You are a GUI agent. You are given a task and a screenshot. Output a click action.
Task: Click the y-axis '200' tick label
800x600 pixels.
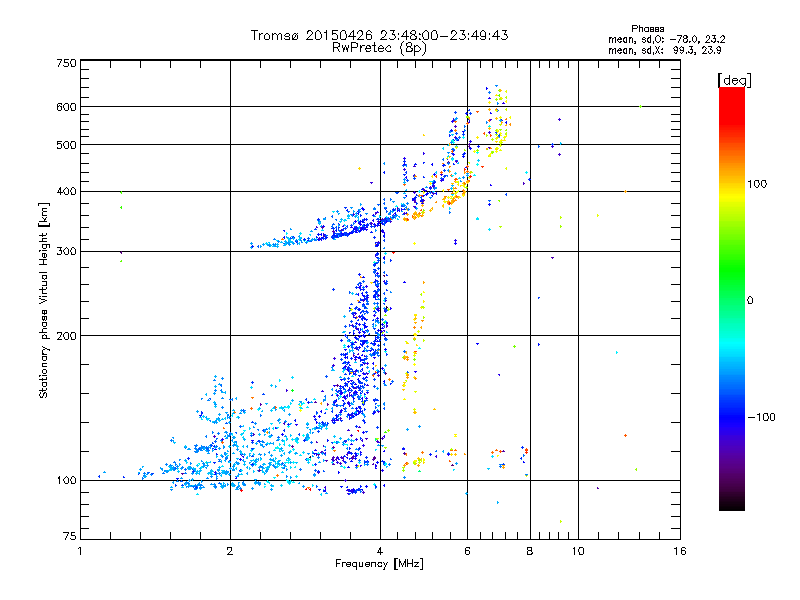pyautogui.click(x=67, y=336)
